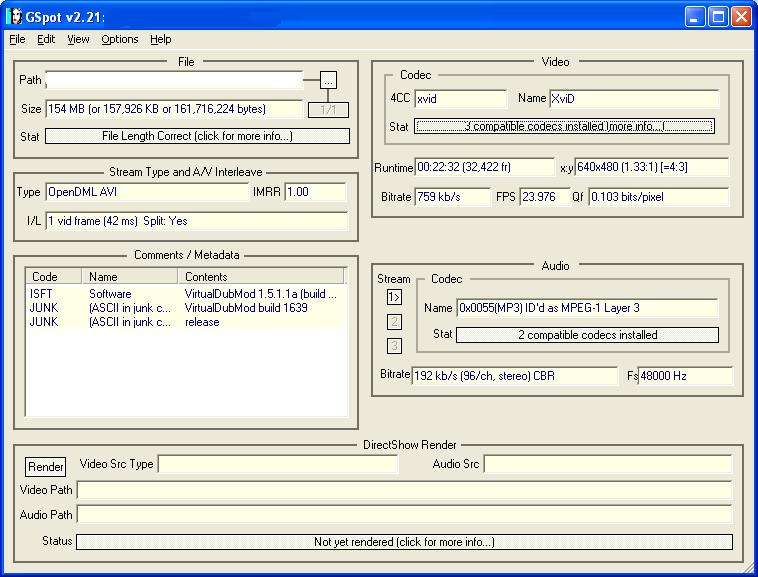Open the File menu
Screen dimensions: 758x577
tap(17, 39)
